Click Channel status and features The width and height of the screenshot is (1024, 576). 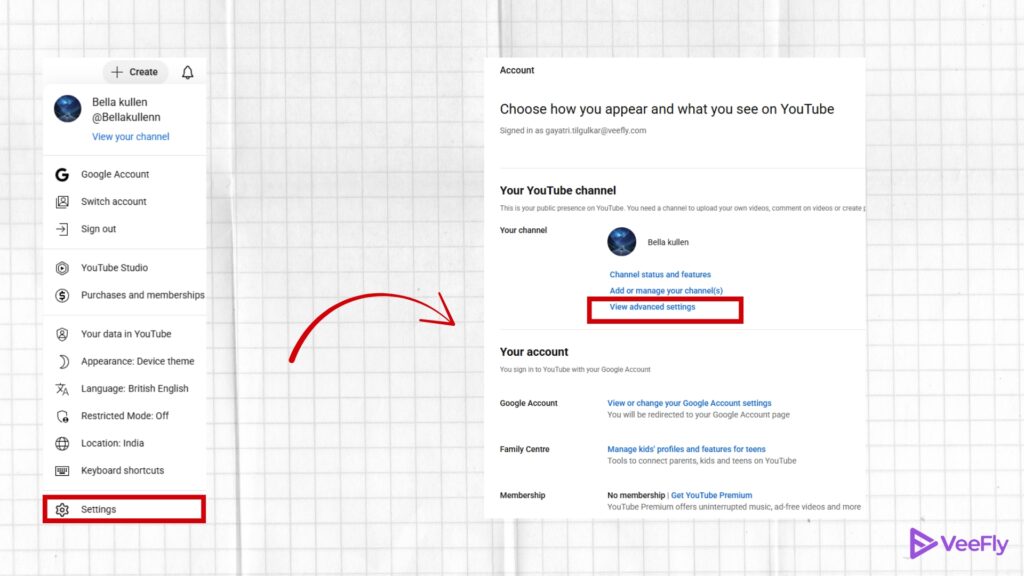pos(660,274)
